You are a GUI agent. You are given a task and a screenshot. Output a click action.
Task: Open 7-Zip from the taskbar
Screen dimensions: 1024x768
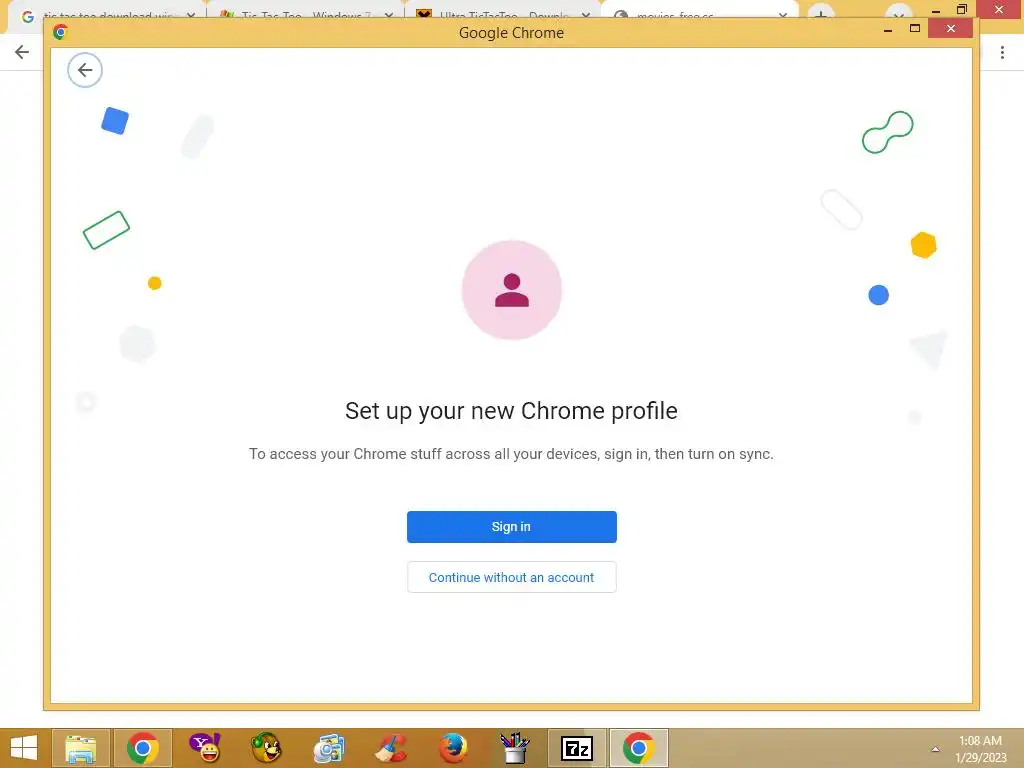577,748
